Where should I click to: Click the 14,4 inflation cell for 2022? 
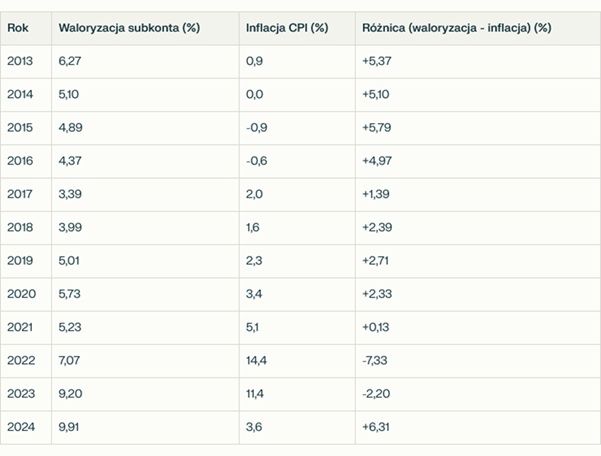(258, 361)
